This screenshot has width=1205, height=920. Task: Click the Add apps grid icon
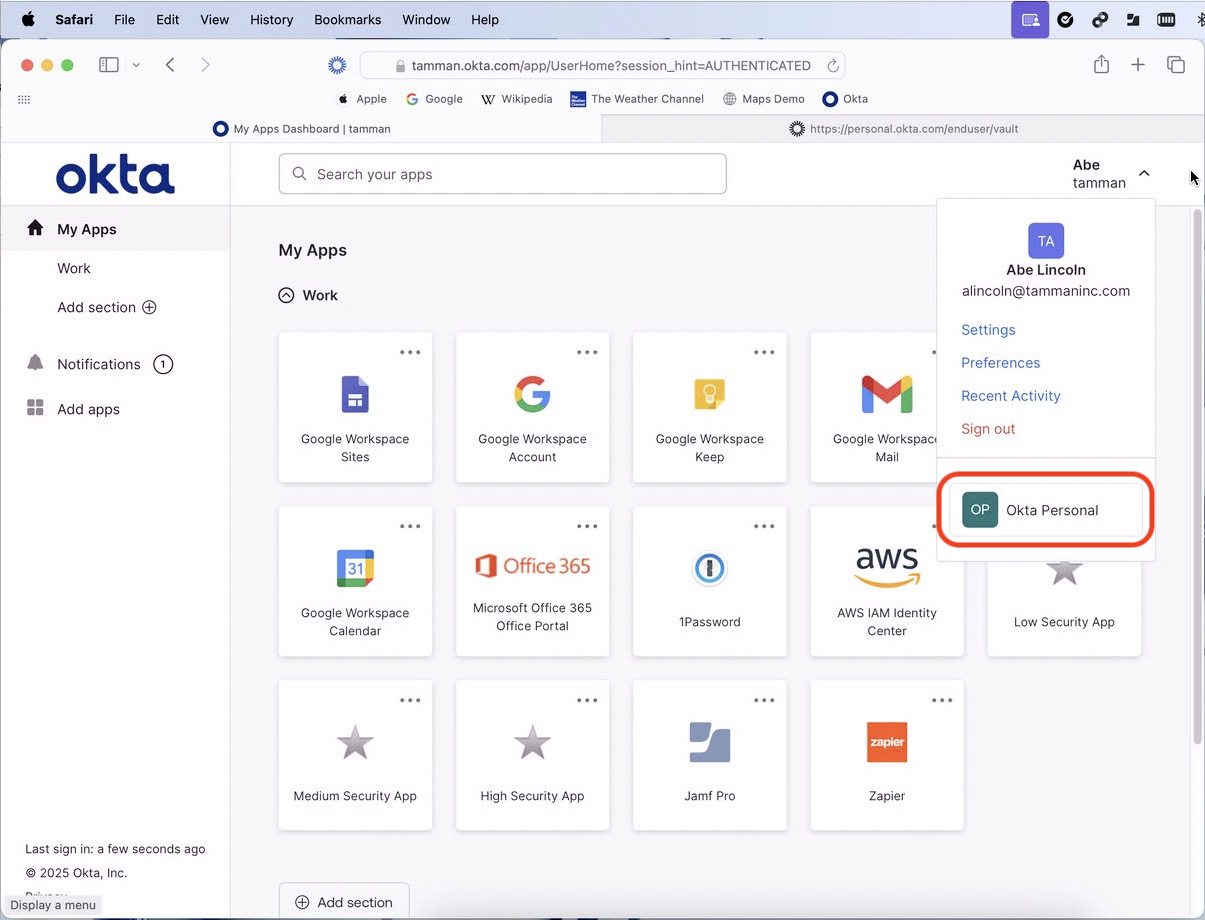[35, 408]
